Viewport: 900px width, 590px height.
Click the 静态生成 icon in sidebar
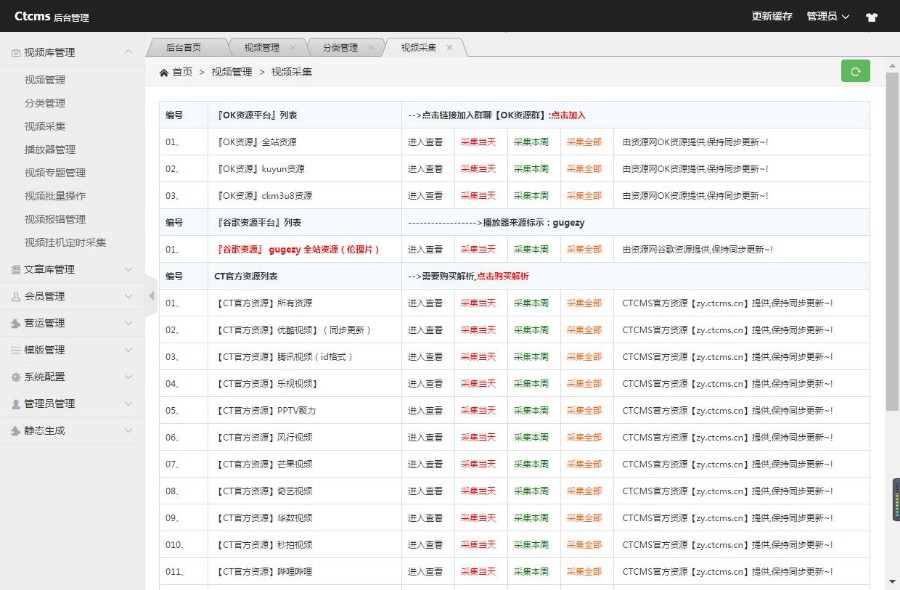click(16, 430)
